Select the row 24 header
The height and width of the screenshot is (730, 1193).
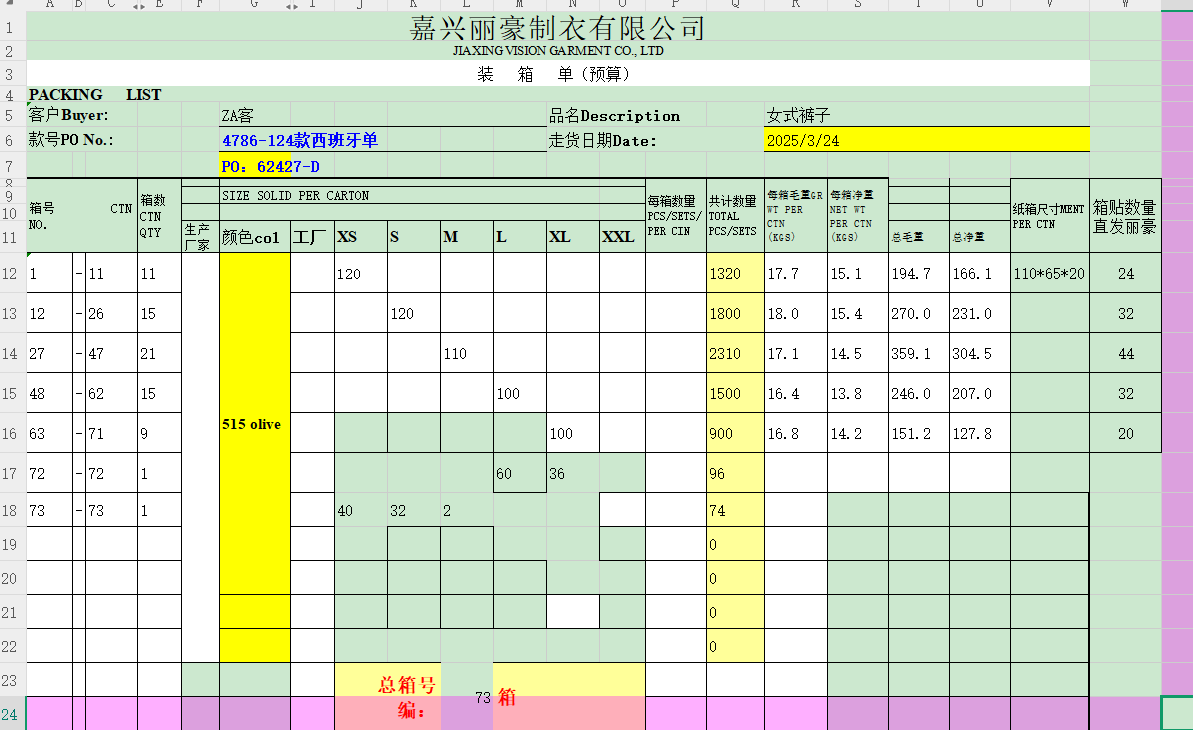pyautogui.click(x=12, y=713)
